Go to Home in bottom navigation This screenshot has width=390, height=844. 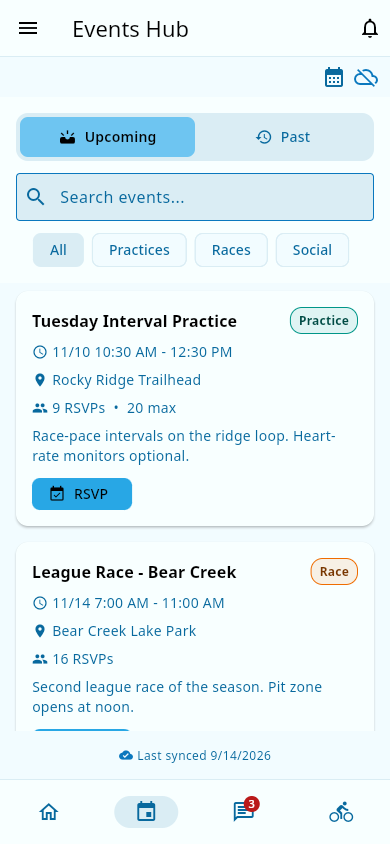[48, 811]
